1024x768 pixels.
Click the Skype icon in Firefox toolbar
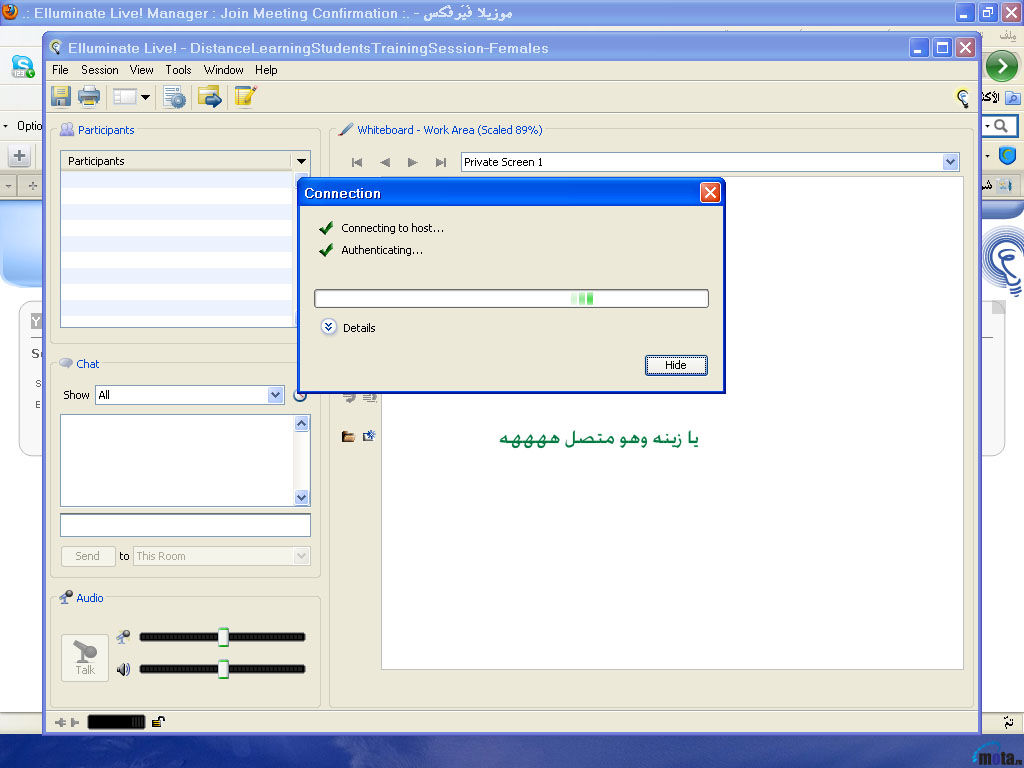click(23, 66)
